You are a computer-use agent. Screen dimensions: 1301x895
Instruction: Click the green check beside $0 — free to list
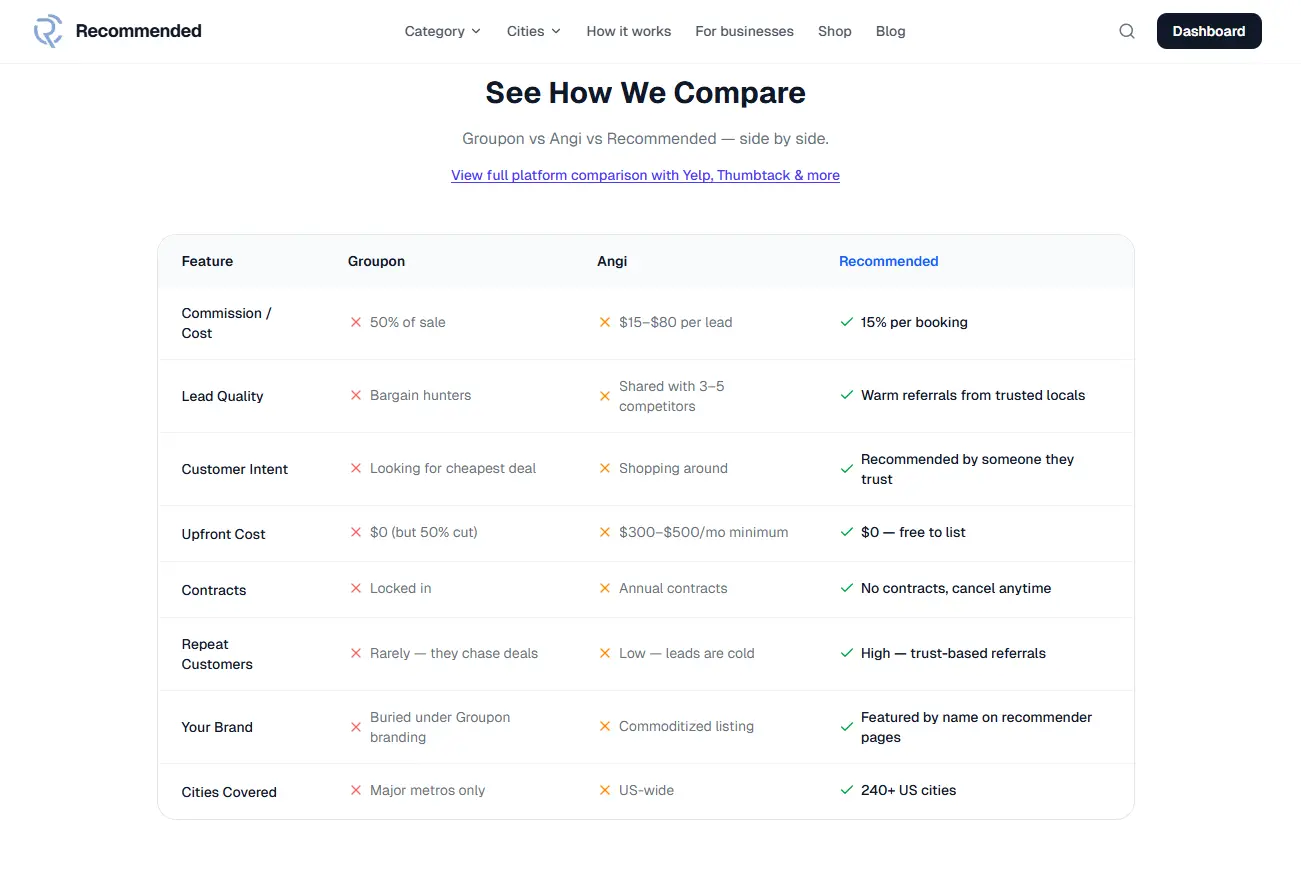coord(847,532)
